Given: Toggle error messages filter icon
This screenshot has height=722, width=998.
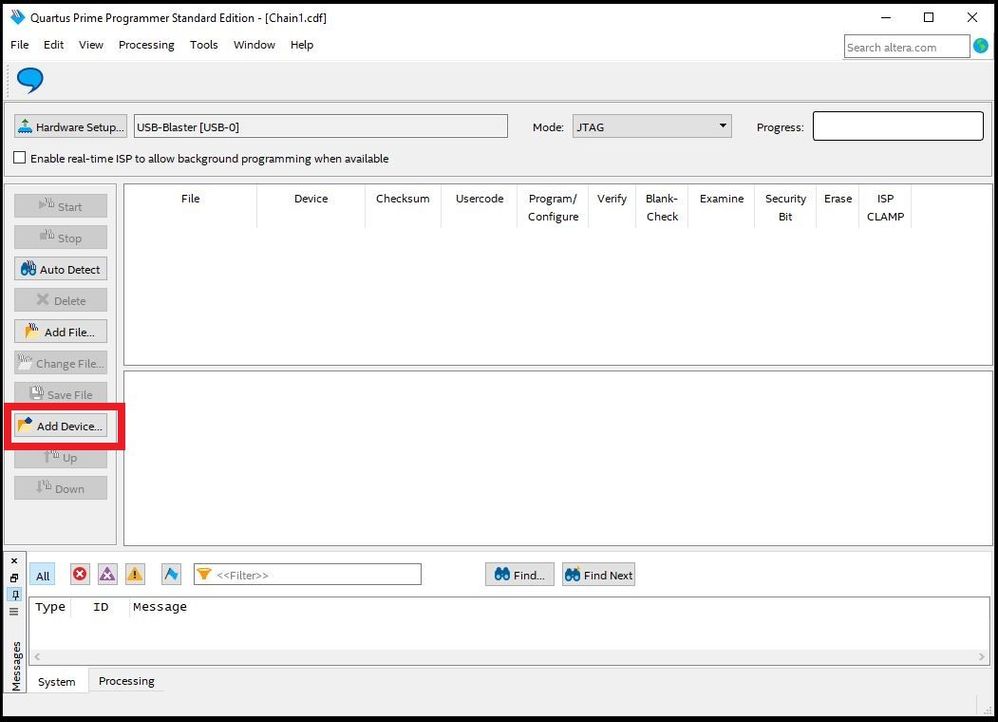Looking at the screenshot, I should [x=80, y=574].
